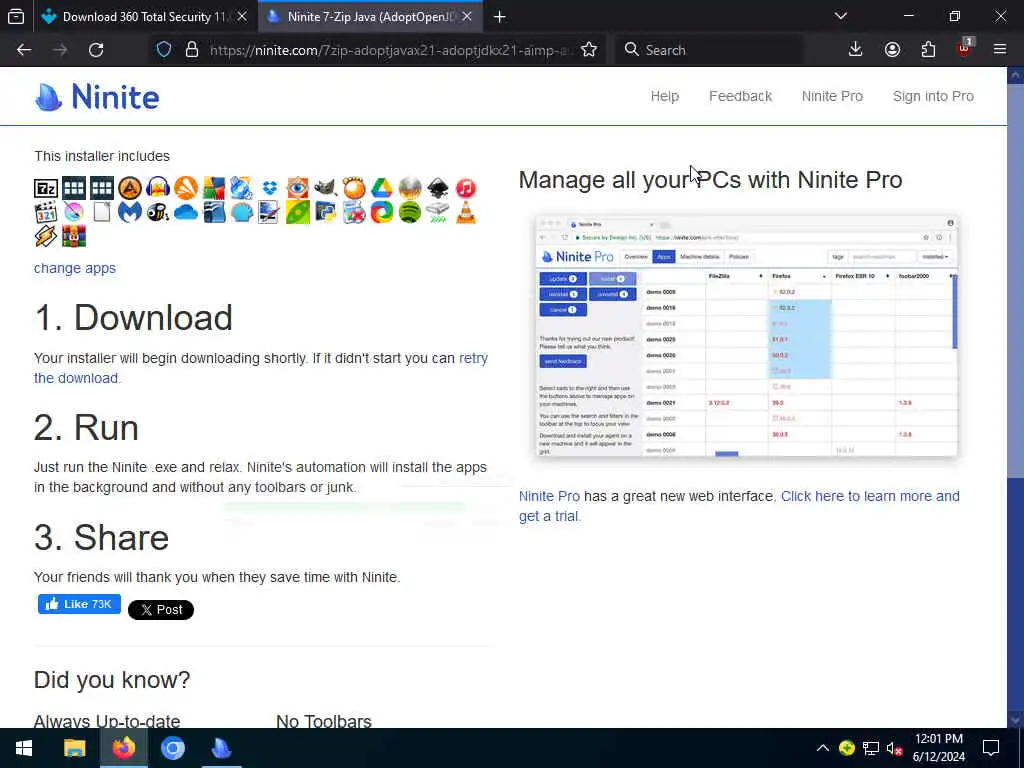Screen dimensions: 1024x768
Task: Click the Avast orange icon
Action: (186, 189)
